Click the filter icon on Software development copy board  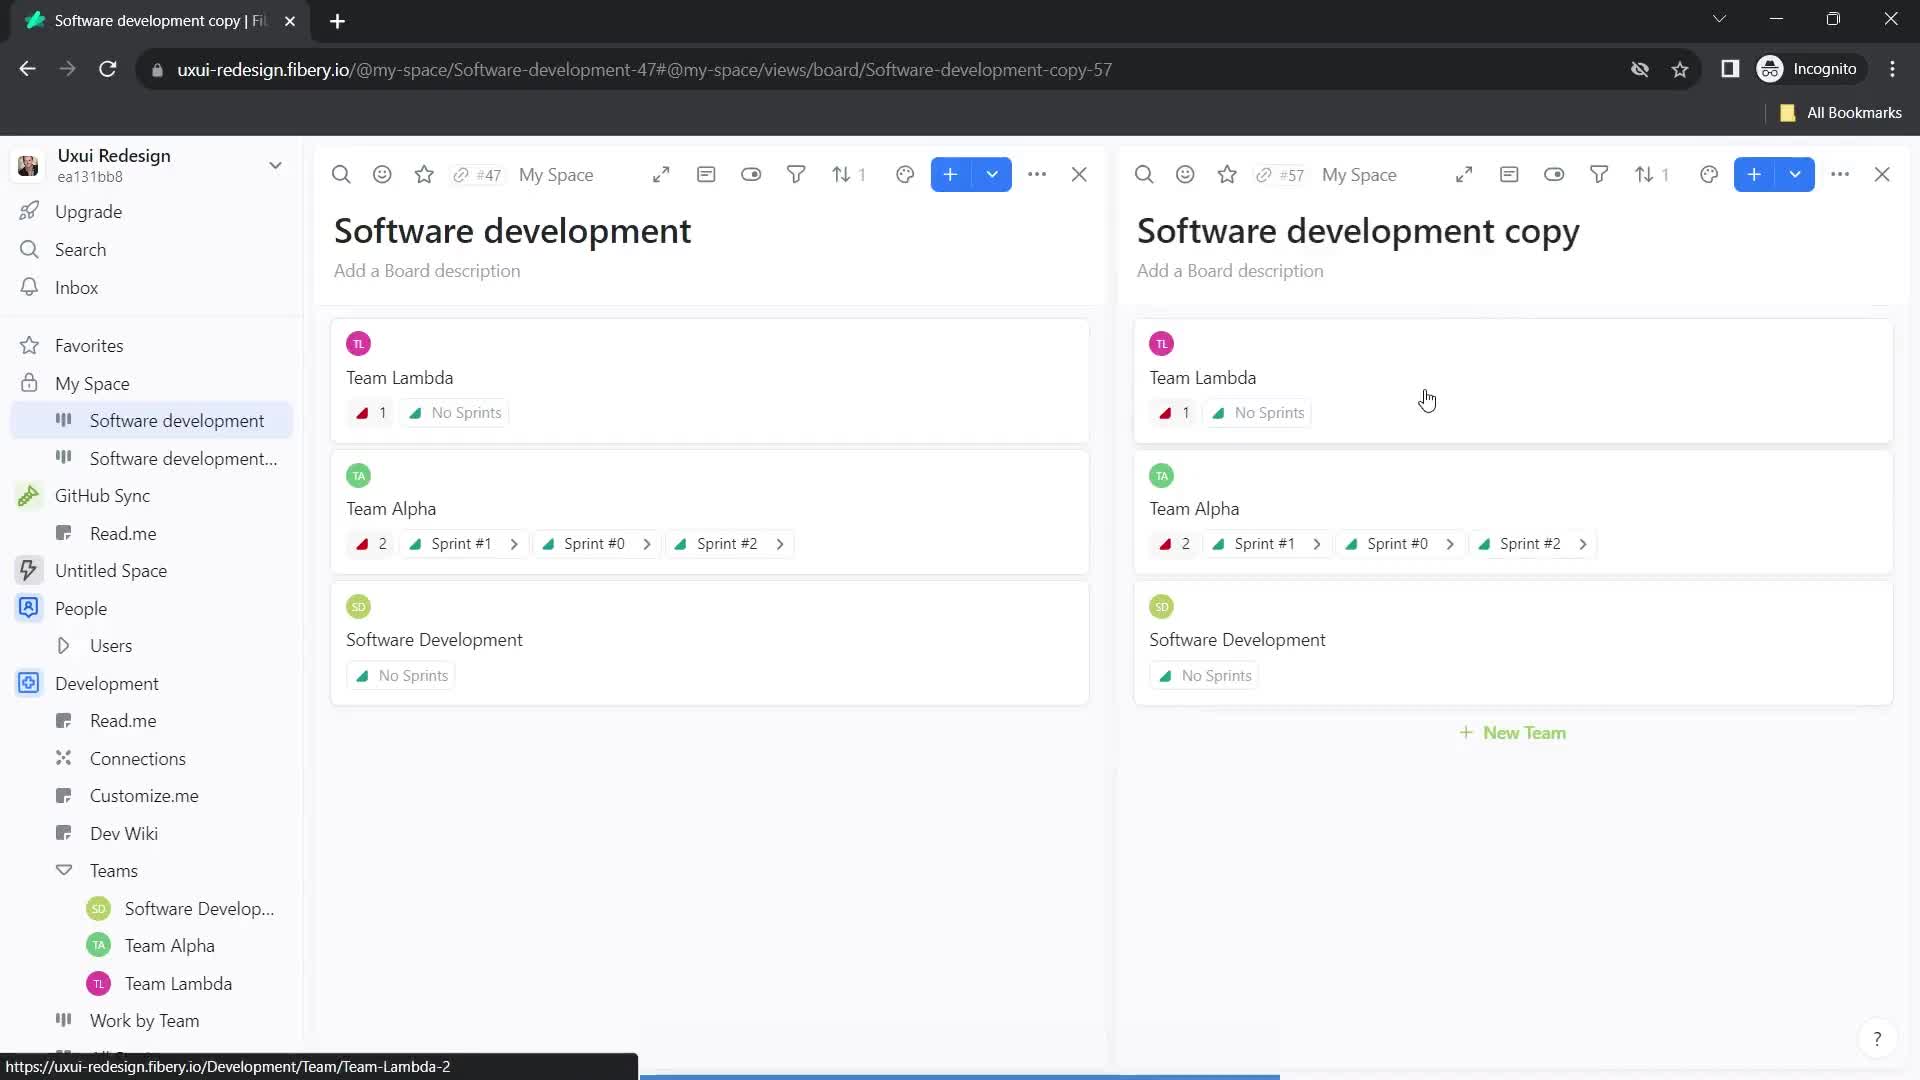(1600, 174)
